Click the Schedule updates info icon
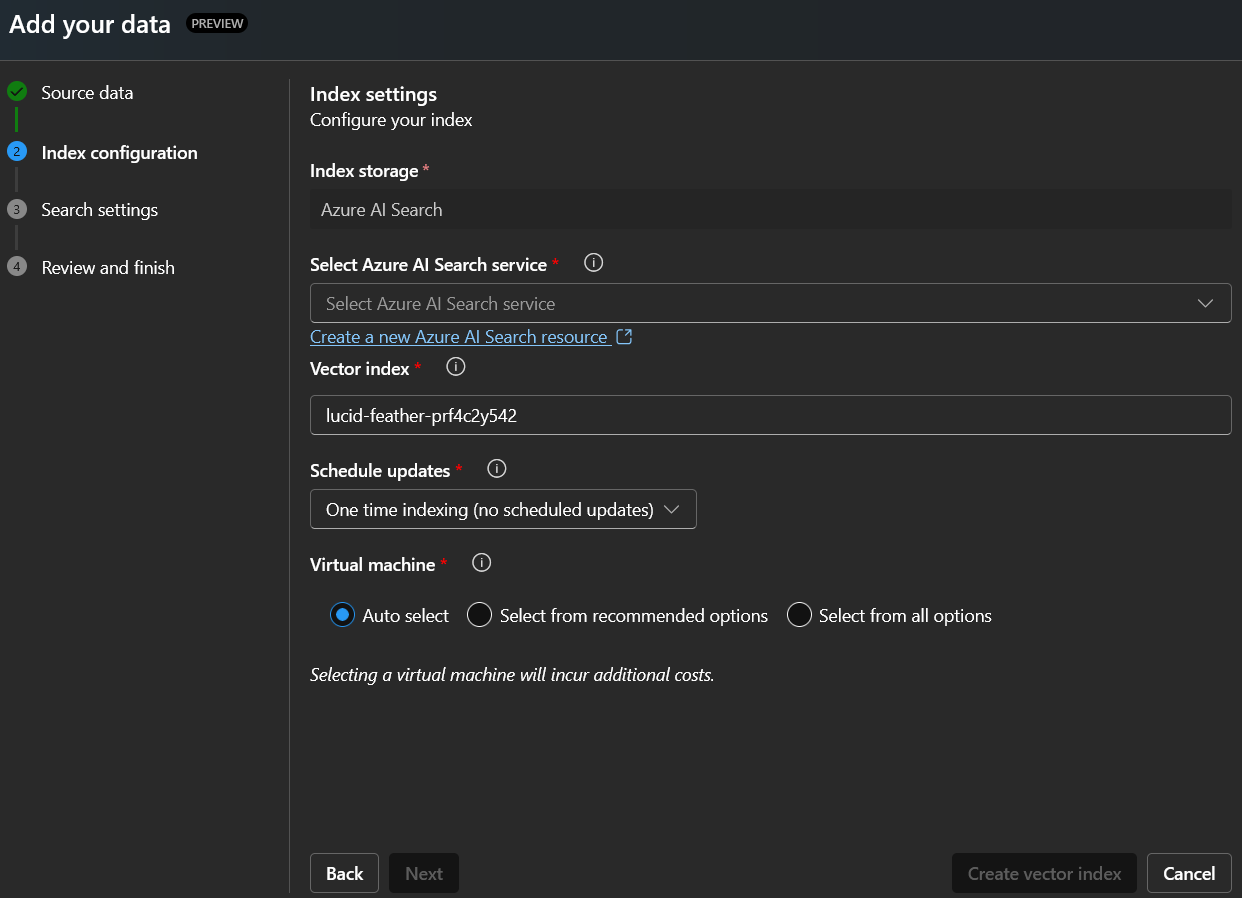The width and height of the screenshot is (1242, 898). point(496,468)
